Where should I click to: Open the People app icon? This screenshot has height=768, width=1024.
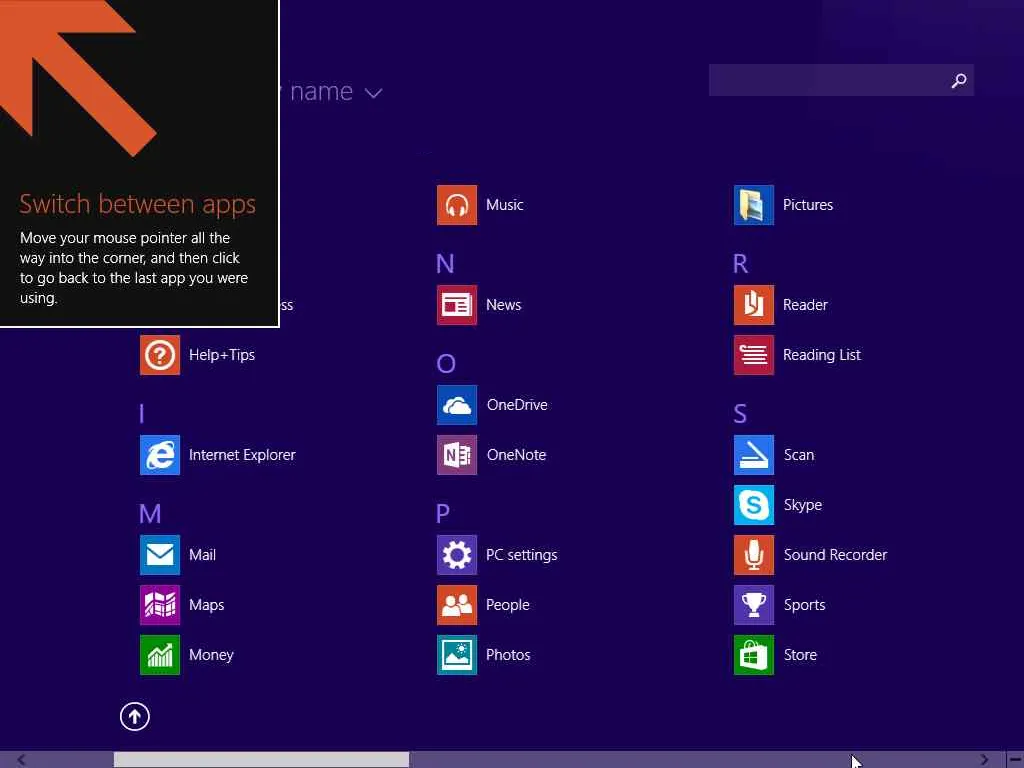pyautogui.click(x=456, y=605)
